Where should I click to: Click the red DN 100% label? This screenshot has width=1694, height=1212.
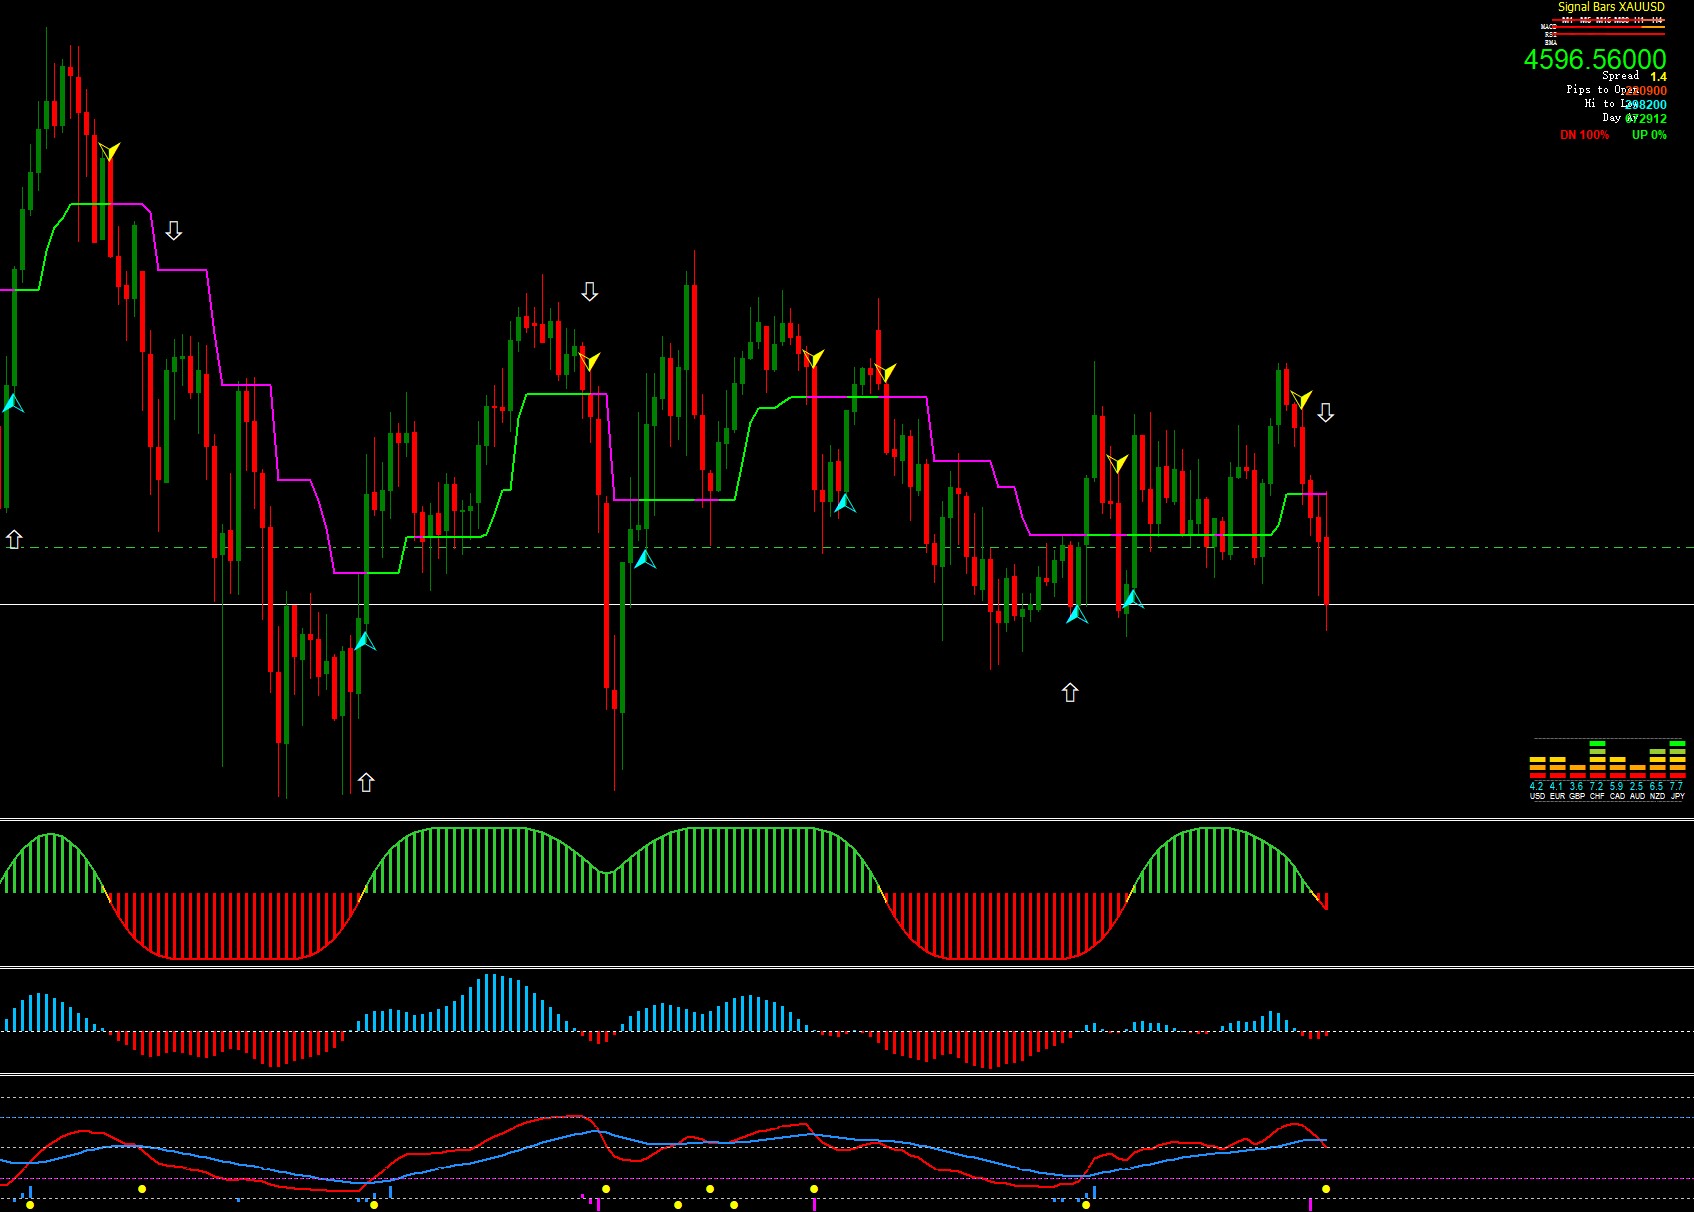pos(1584,135)
